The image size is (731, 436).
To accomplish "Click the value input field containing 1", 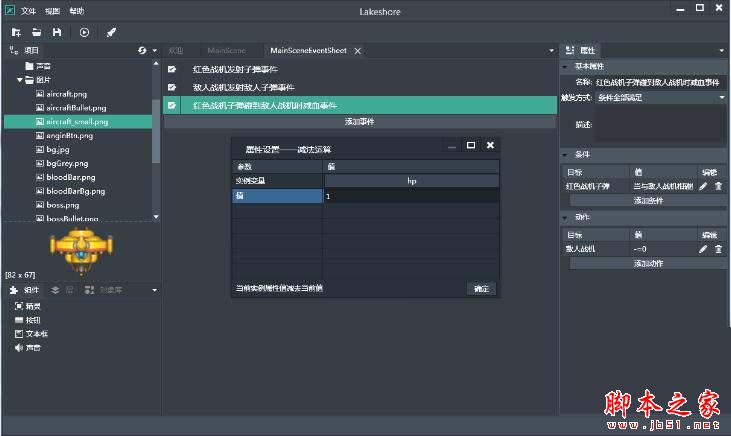I will click(412, 196).
